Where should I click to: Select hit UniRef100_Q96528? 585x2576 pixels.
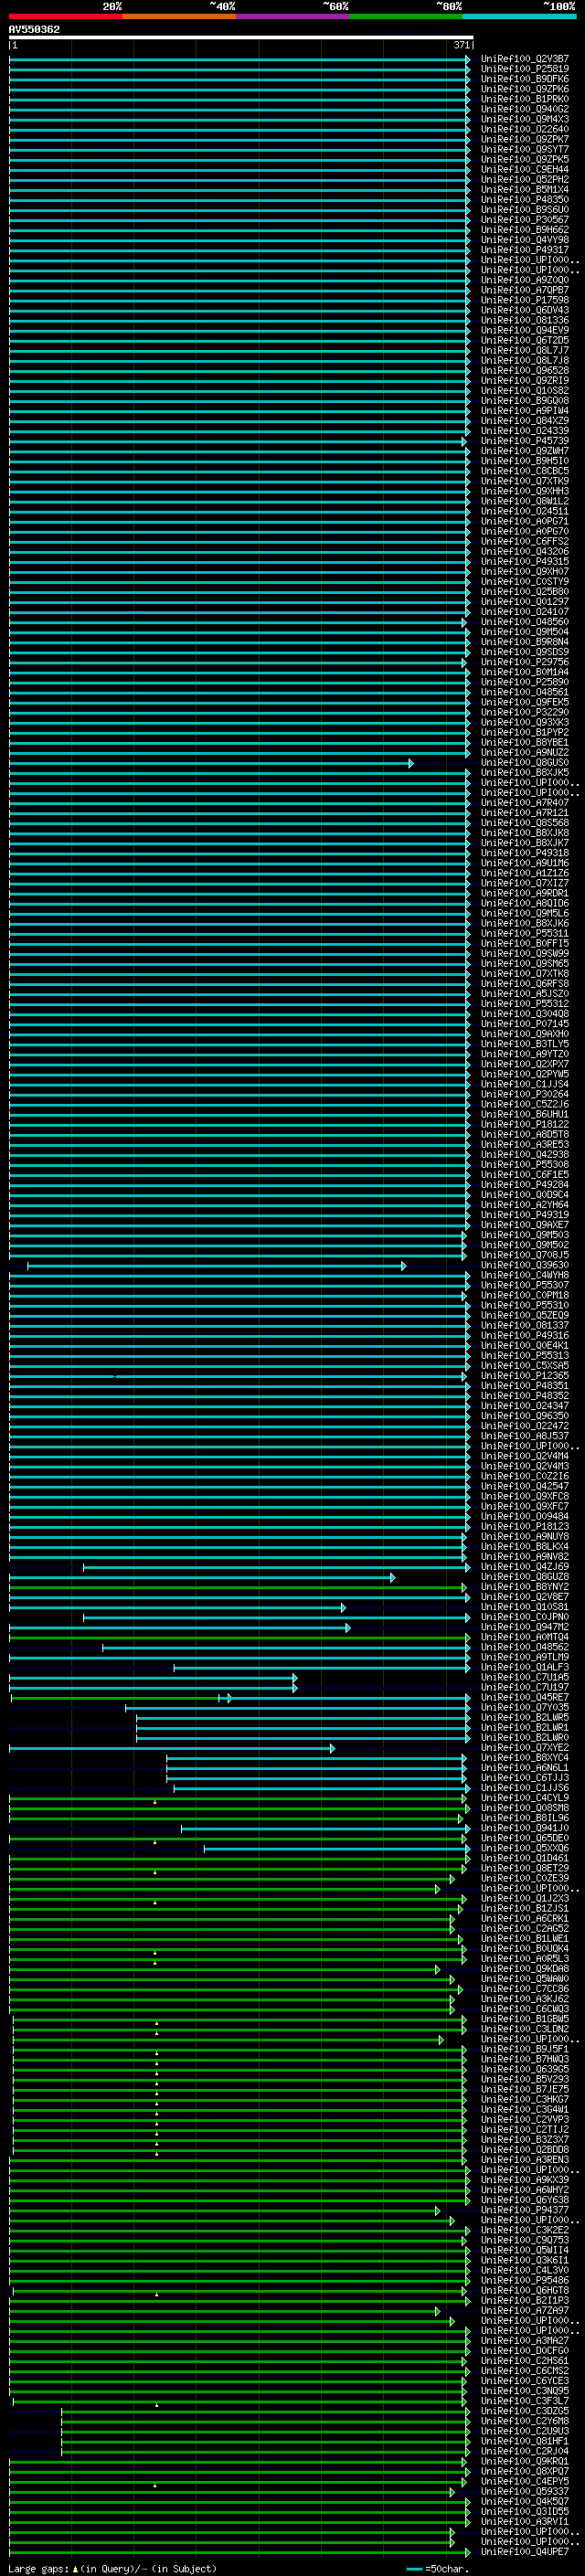click(x=525, y=370)
